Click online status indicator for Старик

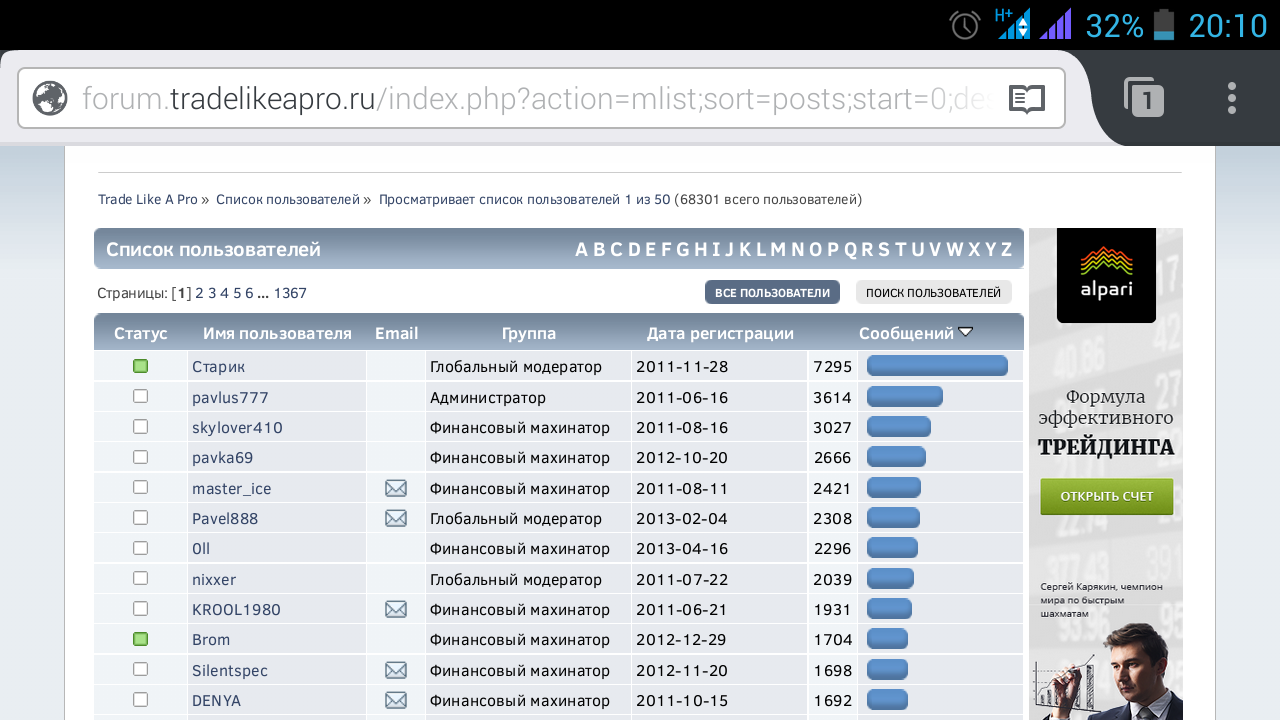click(x=141, y=366)
